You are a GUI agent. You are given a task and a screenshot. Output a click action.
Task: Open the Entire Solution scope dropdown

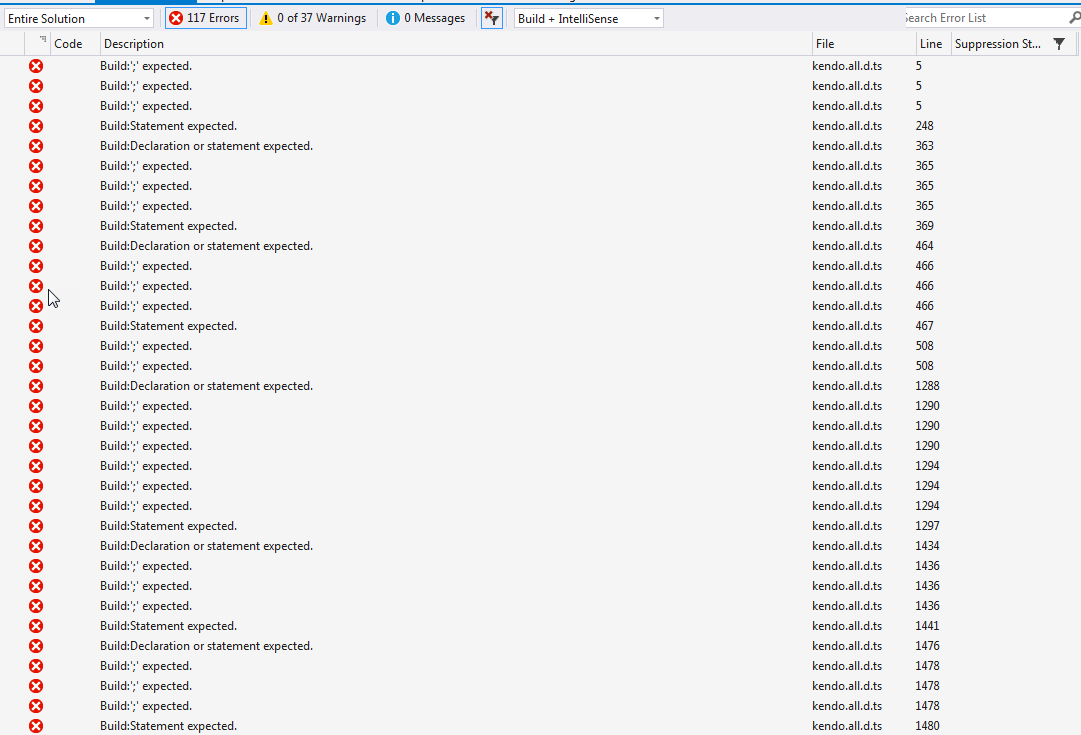(79, 19)
